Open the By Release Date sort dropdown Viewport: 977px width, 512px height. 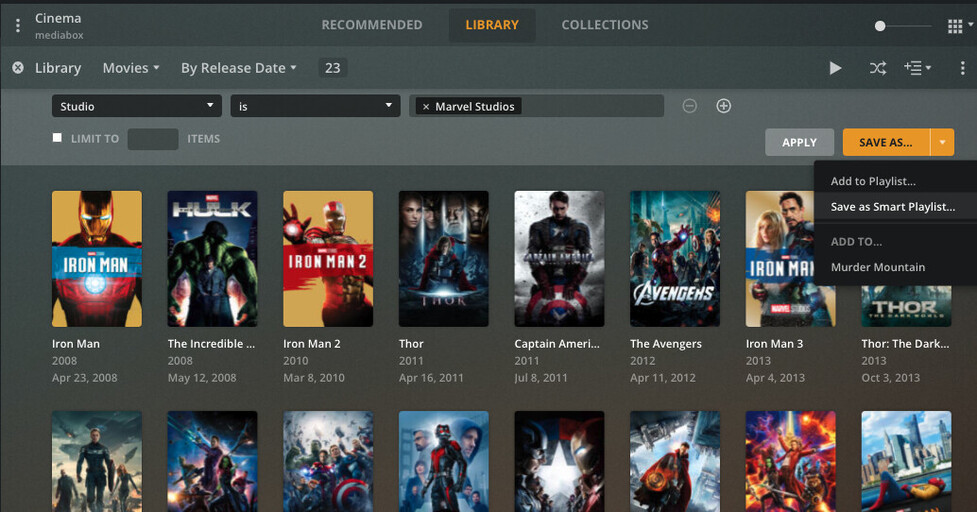[x=239, y=68]
